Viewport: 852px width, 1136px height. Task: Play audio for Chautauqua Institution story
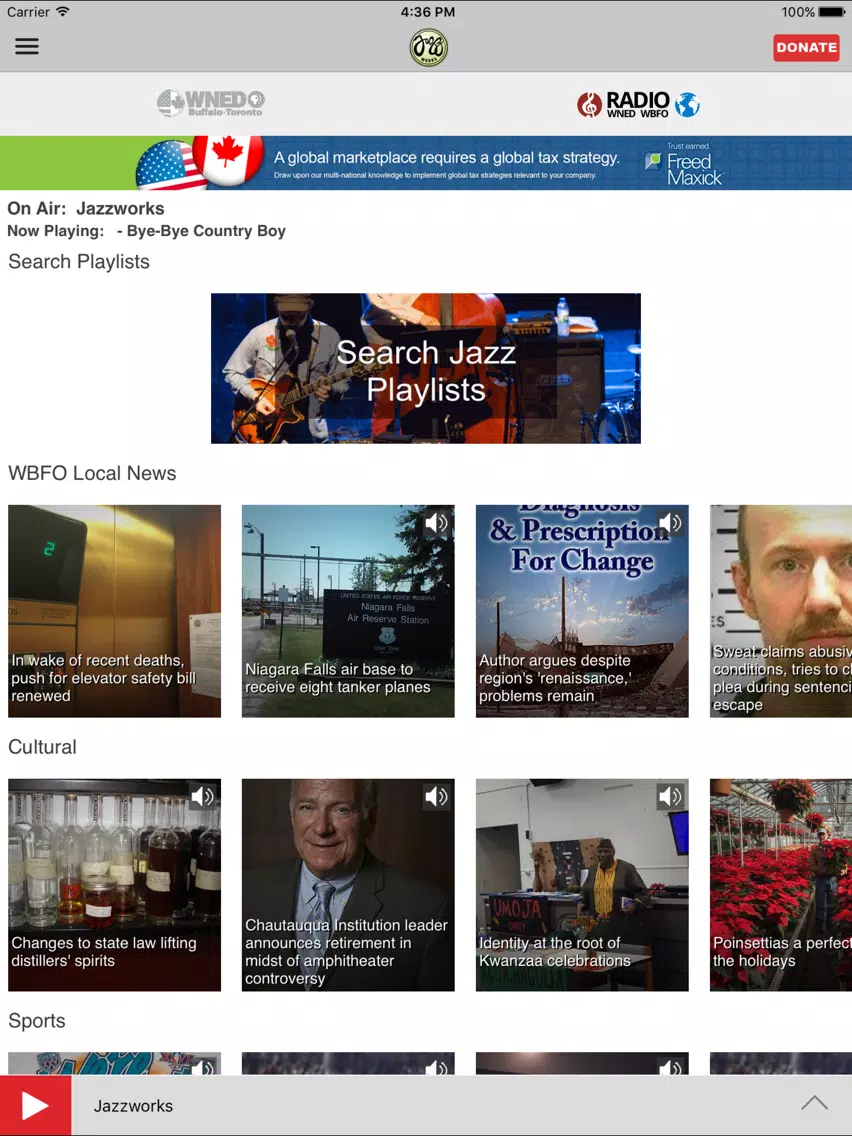click(x=437, y=797)
